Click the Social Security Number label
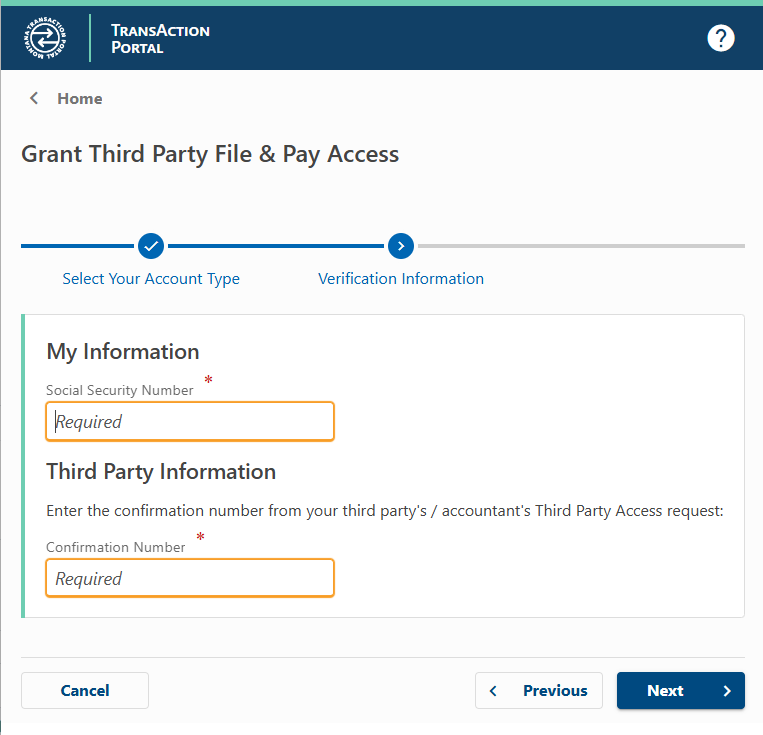763x735 pixels. (x=120, y=390)
